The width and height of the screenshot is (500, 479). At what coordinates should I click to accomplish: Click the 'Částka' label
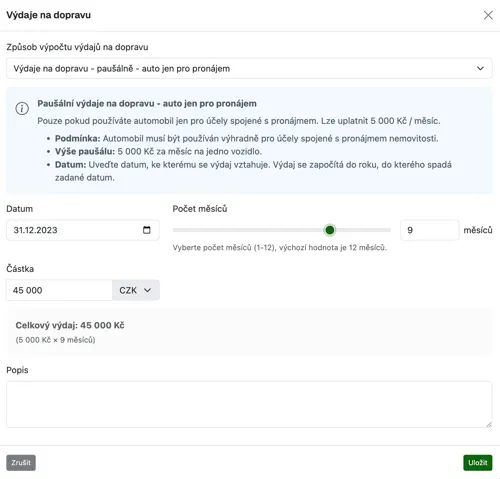[x=20, y=269]
